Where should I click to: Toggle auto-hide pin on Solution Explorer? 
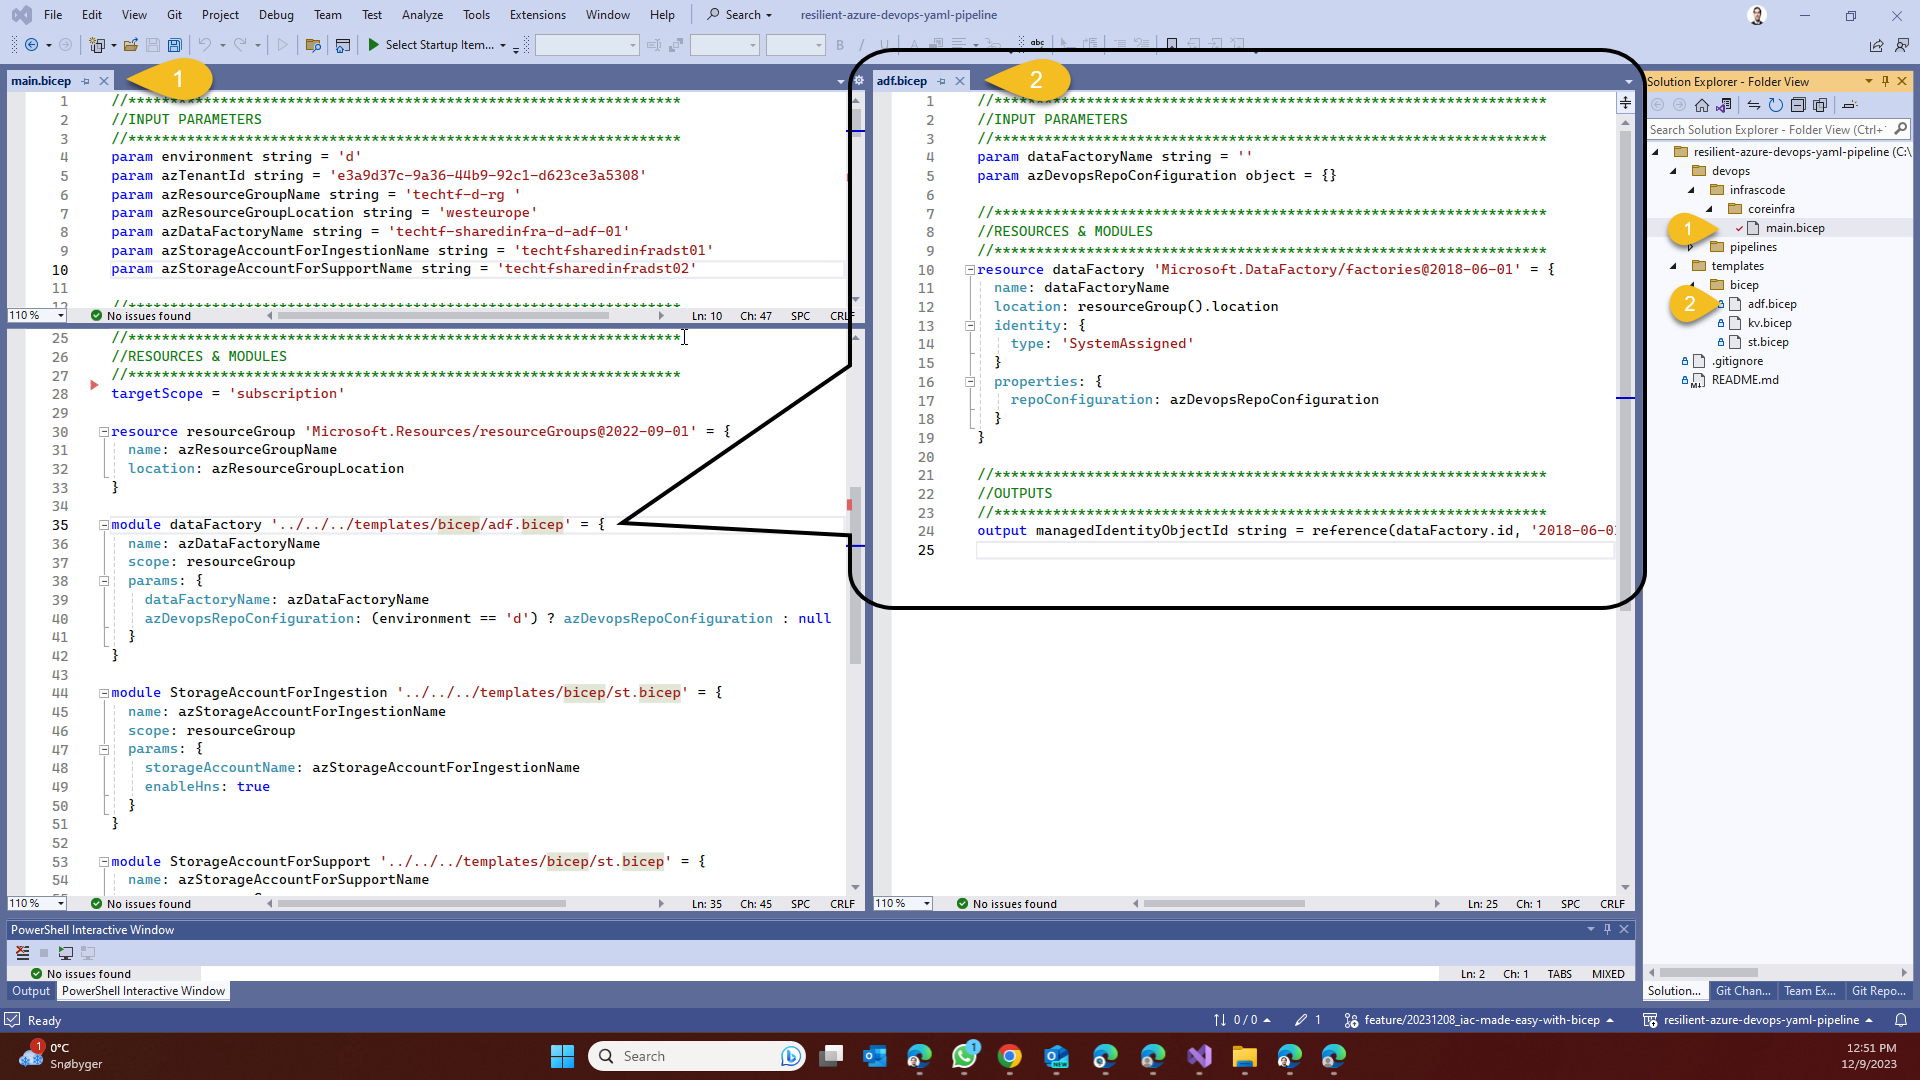[x=1885, y=81]
